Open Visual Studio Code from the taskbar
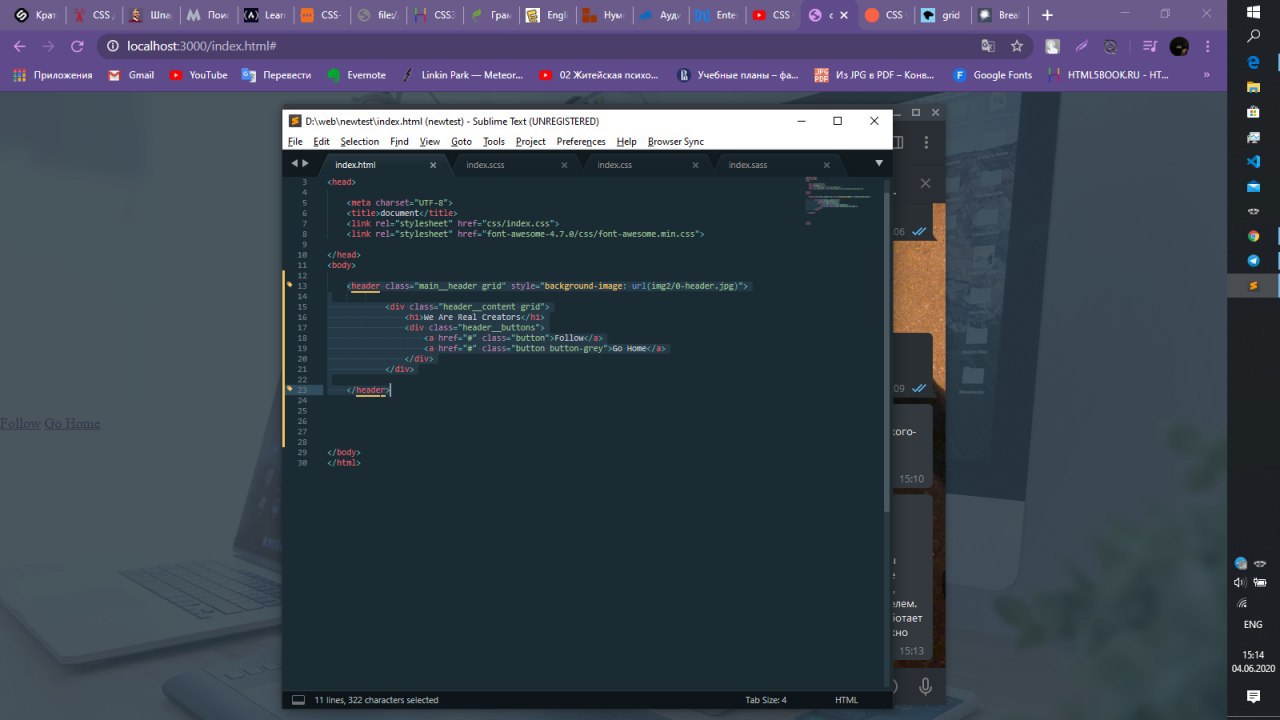Image resolution: width=1280 pixels, height=720 pixels. (1253, 161)
